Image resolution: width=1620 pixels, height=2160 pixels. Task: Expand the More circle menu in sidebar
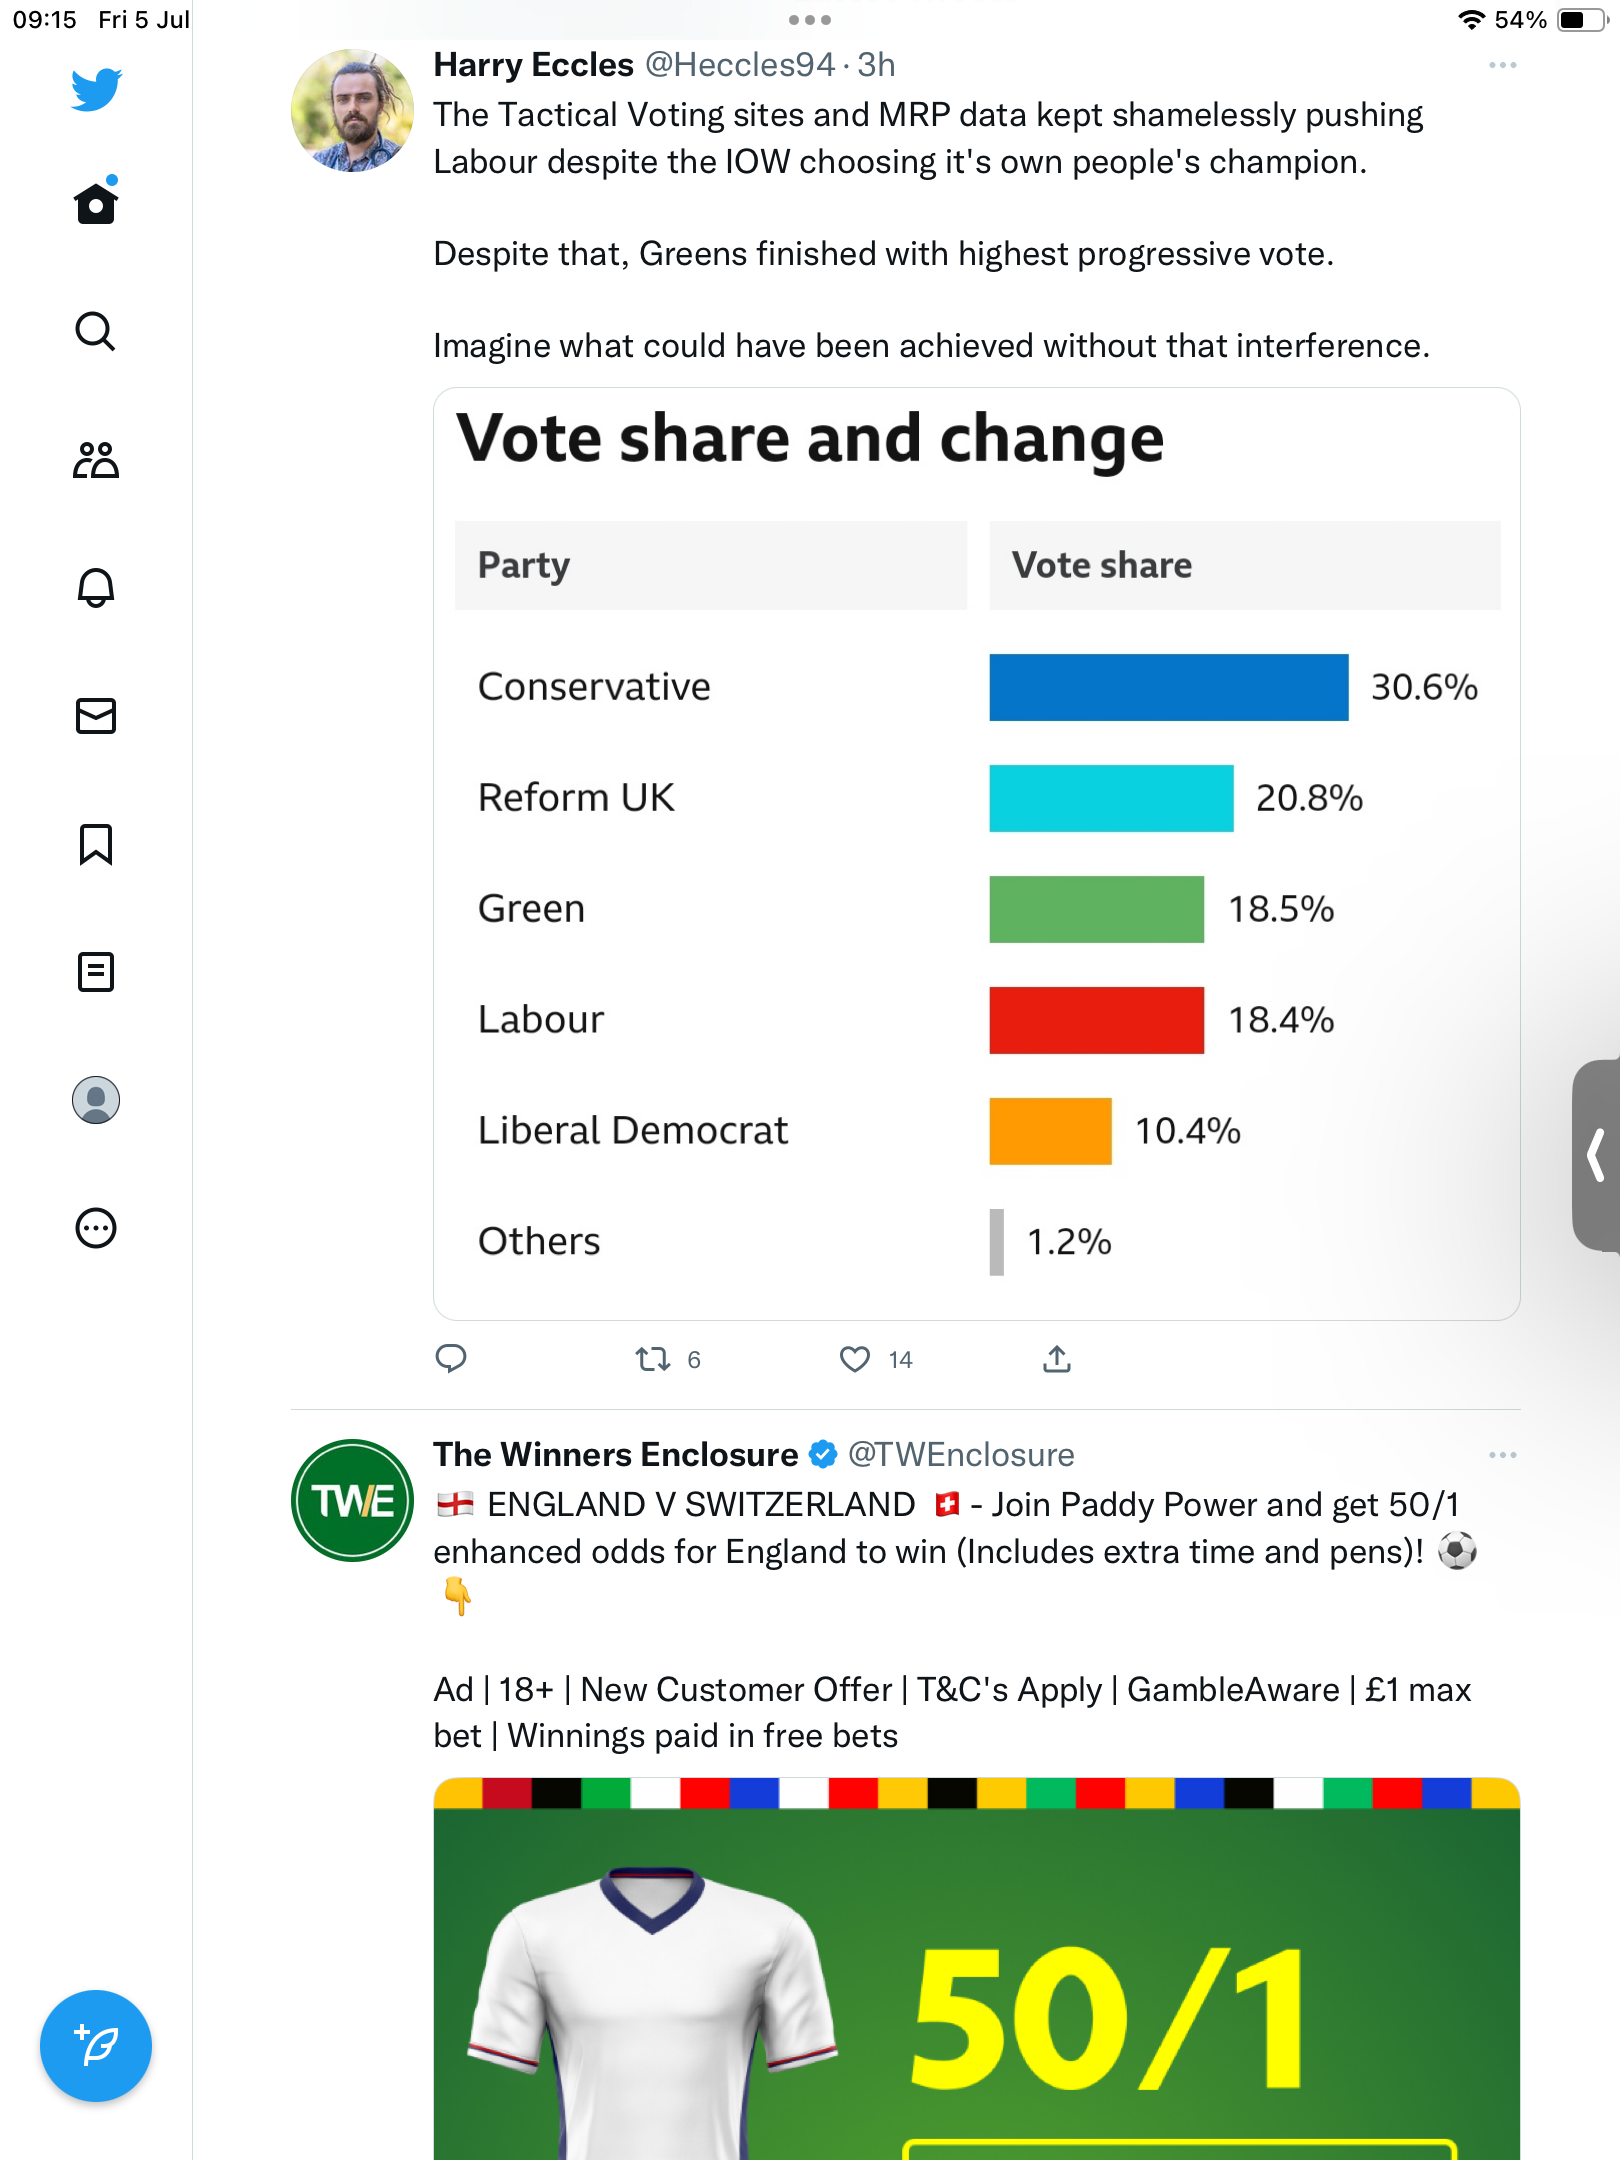[96, 1228]
